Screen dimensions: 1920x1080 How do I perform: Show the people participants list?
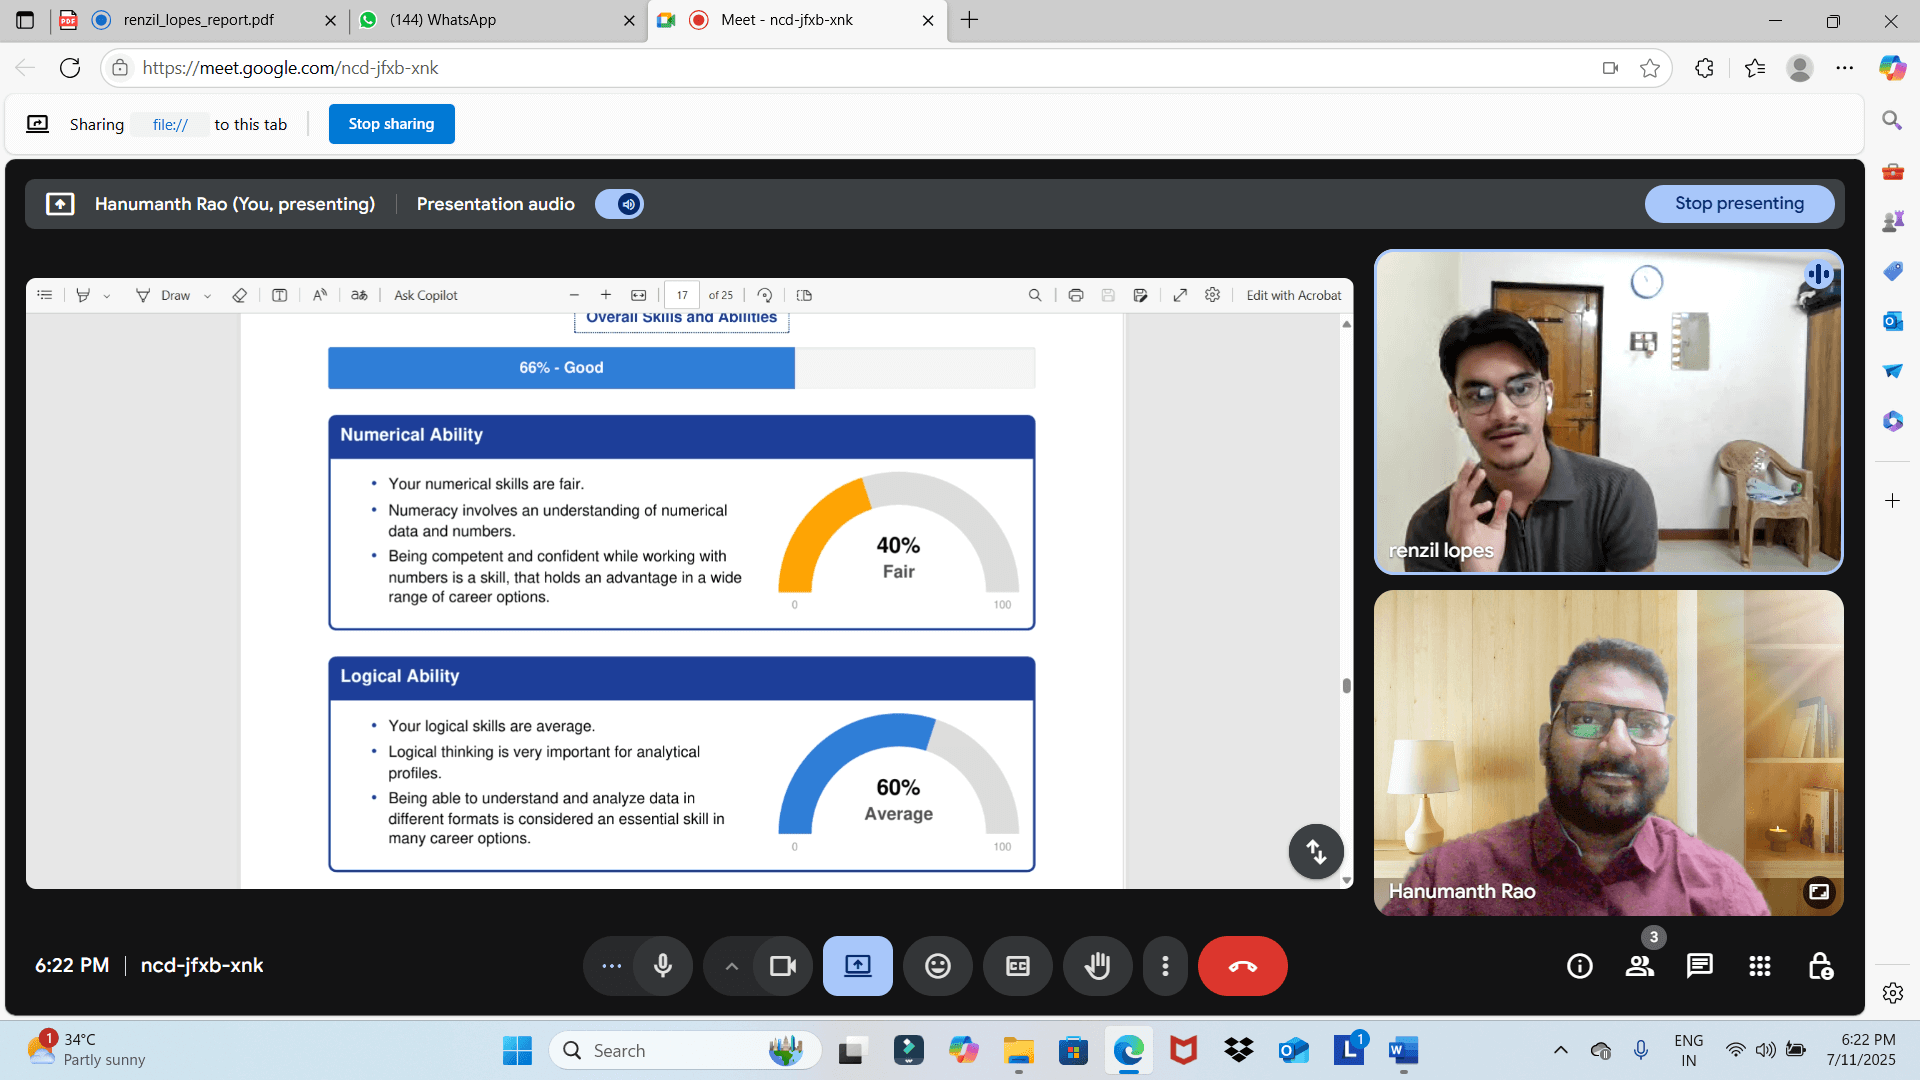pos(1639,966)
